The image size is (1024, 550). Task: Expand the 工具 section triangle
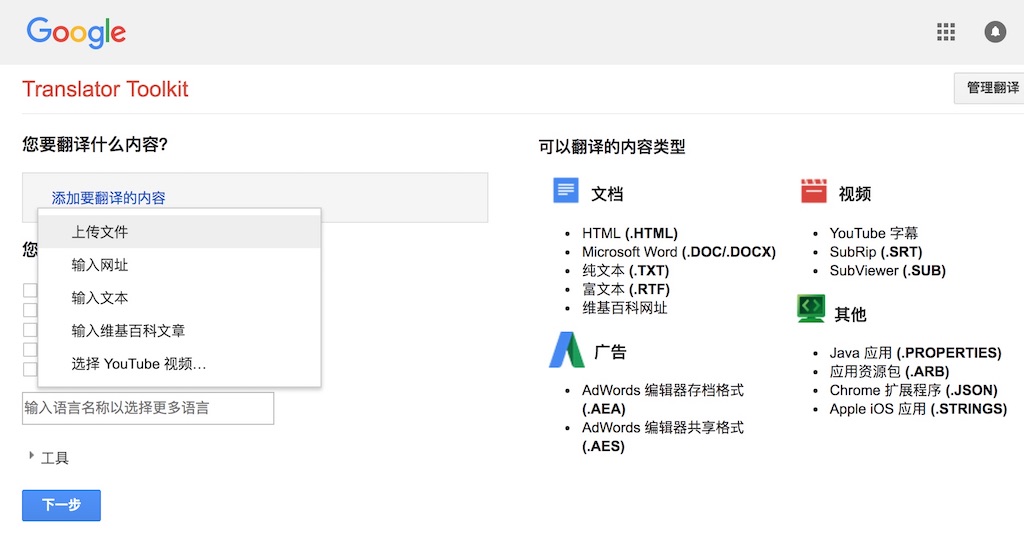coord(31,456)
